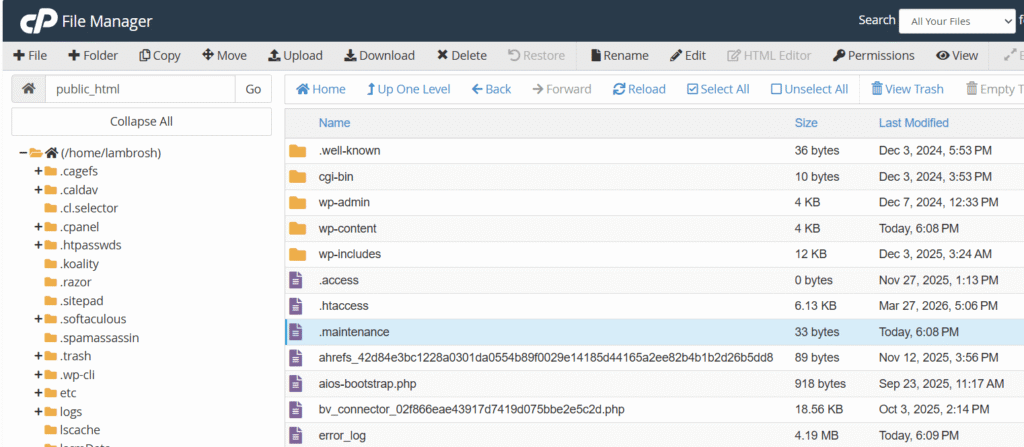Open the Upload tool
The height and width of the screenshot is (447, 1024).
[x=295, y=56]
